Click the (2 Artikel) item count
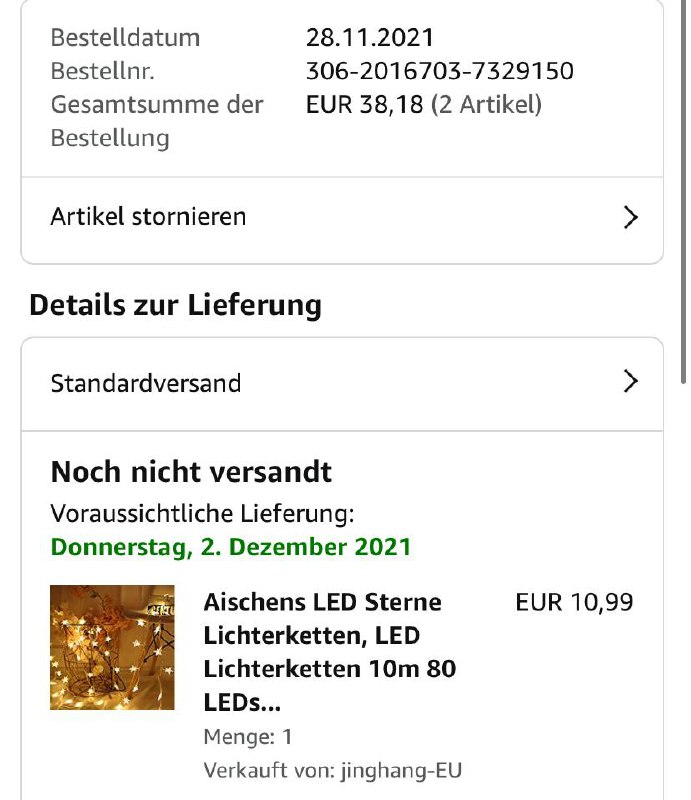This screenshot has width=691, height=800. pyautogui.click(x=486, y=104)
